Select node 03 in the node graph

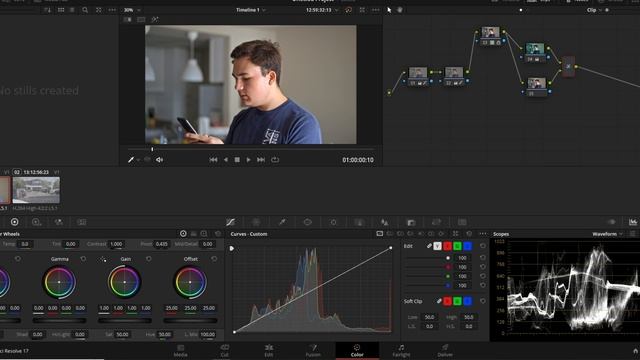click(490, 36)
